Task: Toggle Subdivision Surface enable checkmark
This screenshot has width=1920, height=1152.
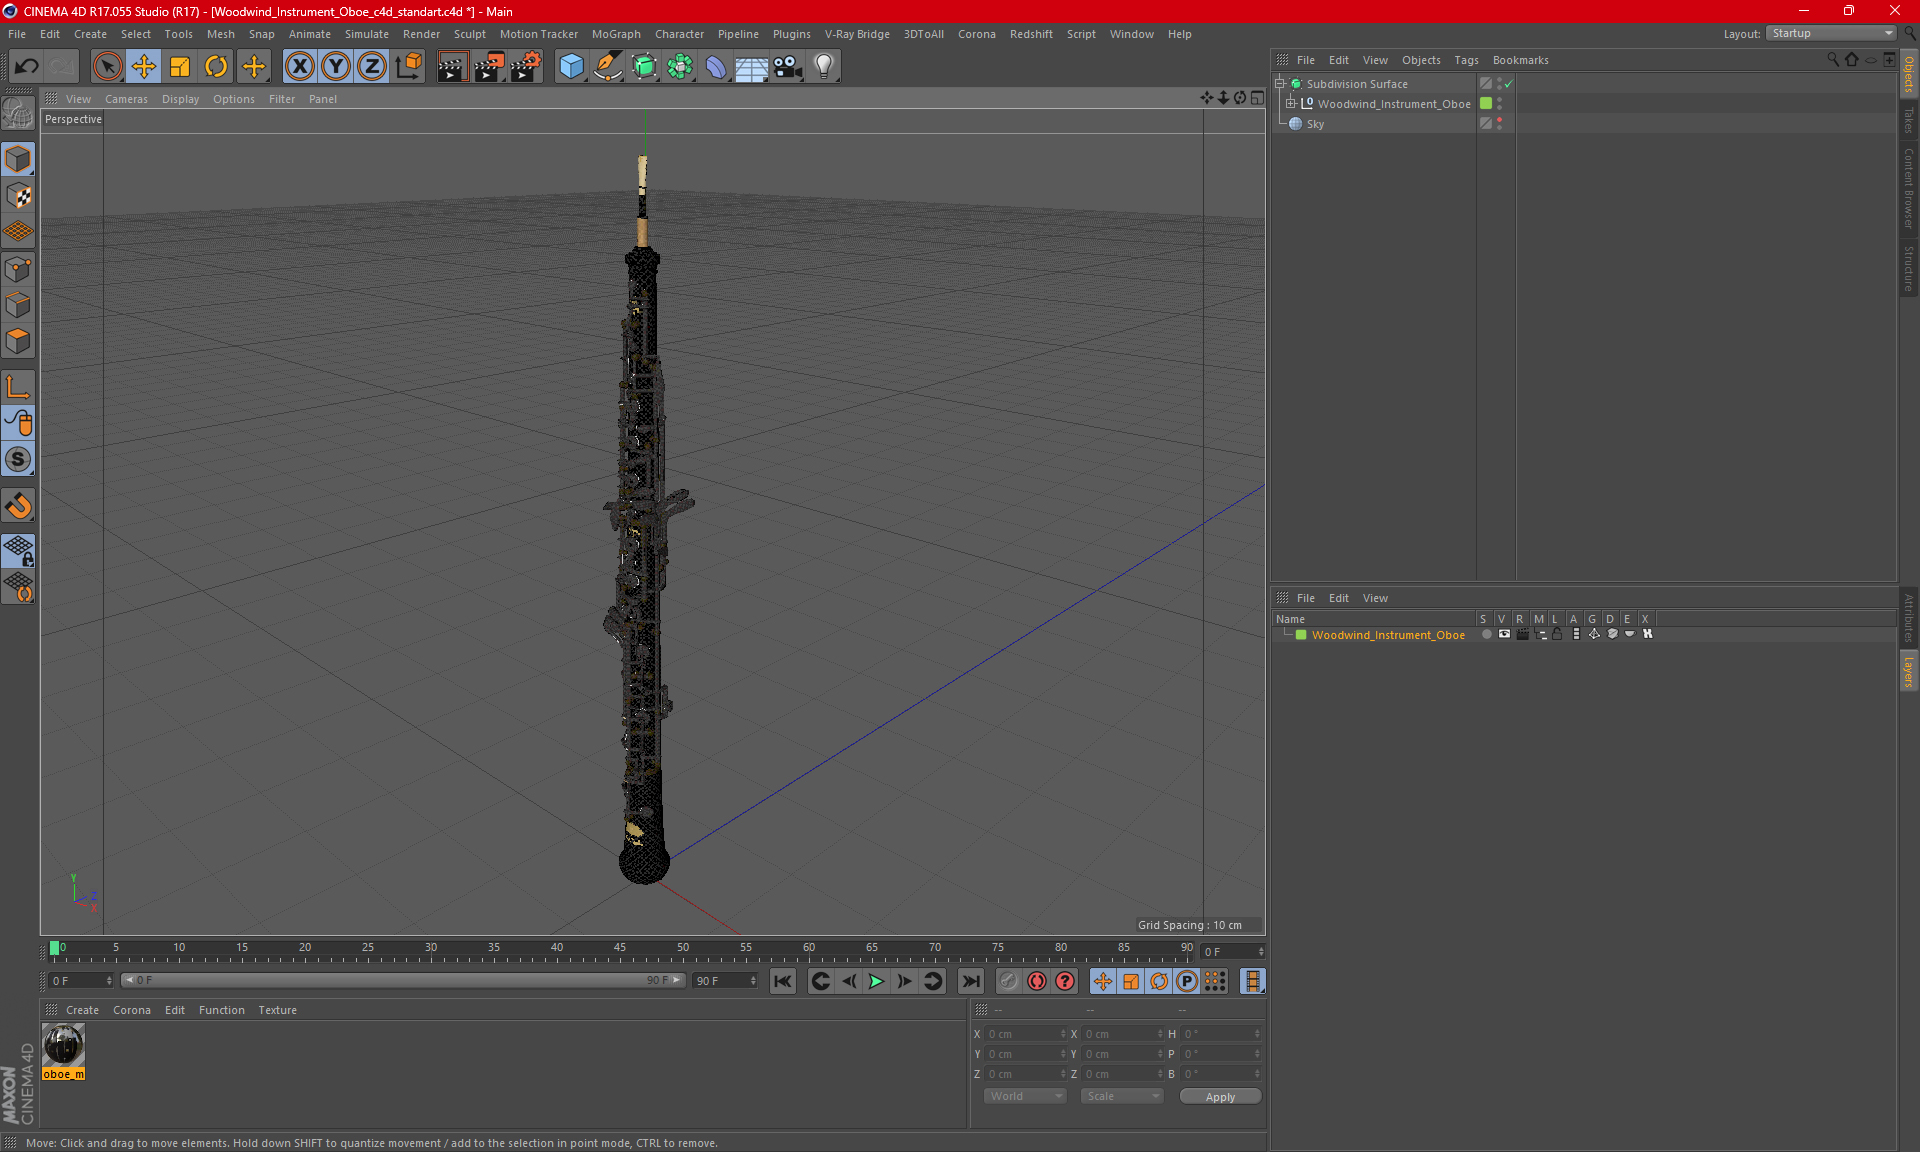Action: [1509, 84]
